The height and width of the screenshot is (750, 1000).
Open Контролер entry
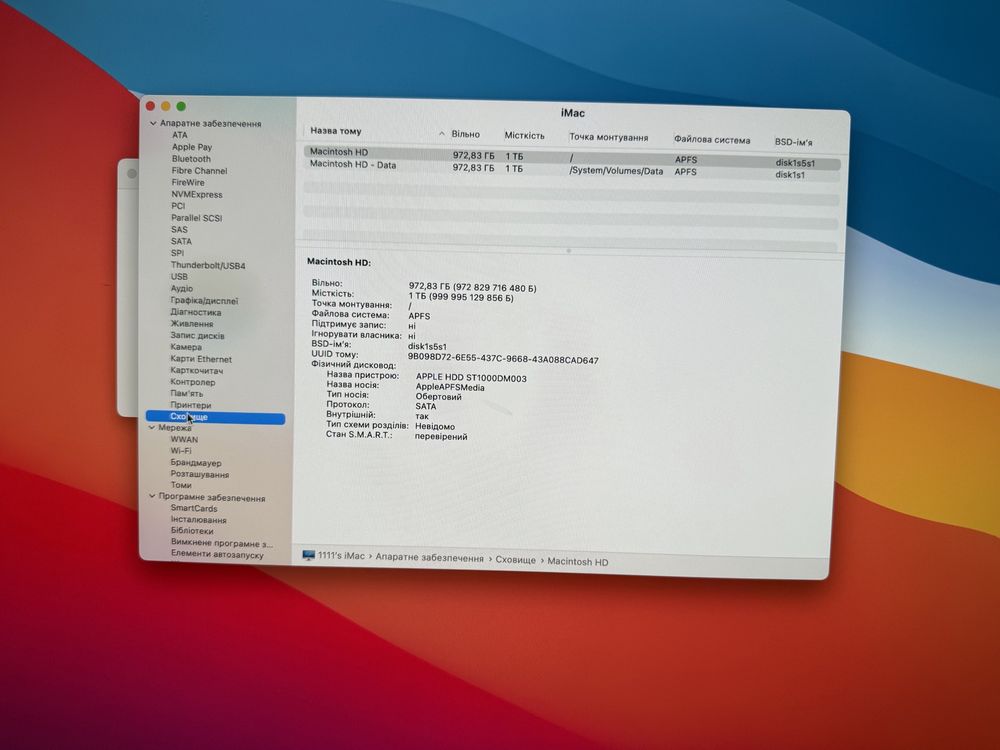pyautogui.click(x=193, y=382)
